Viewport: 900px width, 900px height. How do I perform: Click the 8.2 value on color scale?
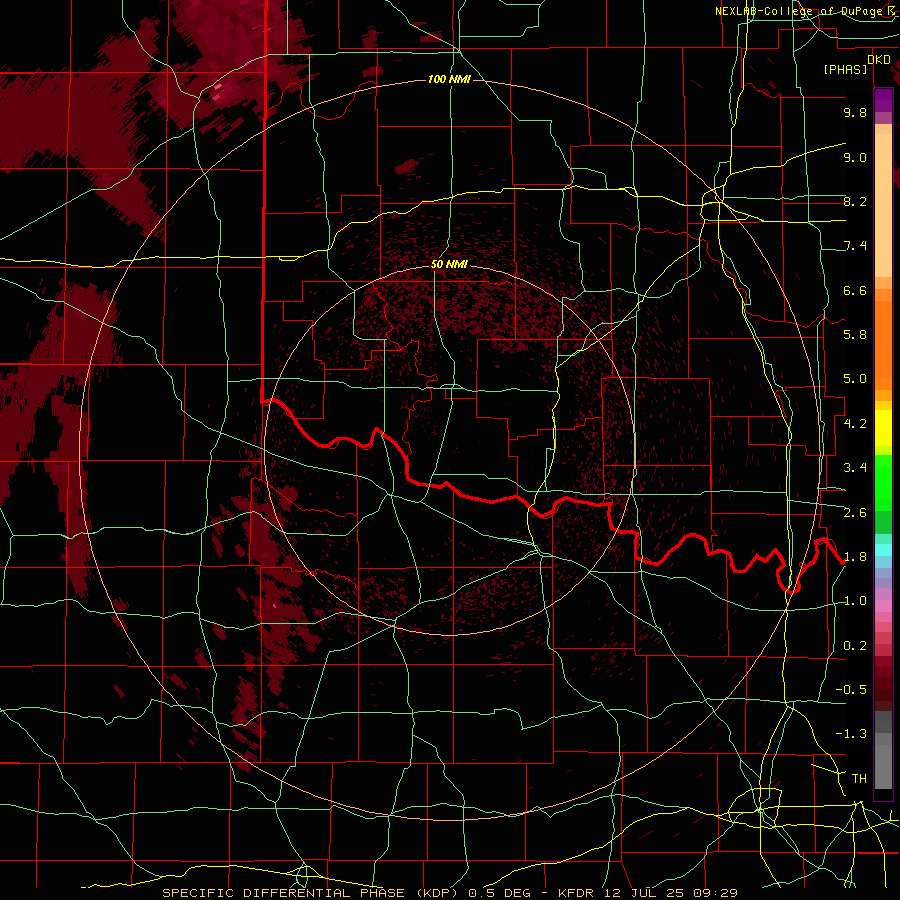click(x=855, y=201)
